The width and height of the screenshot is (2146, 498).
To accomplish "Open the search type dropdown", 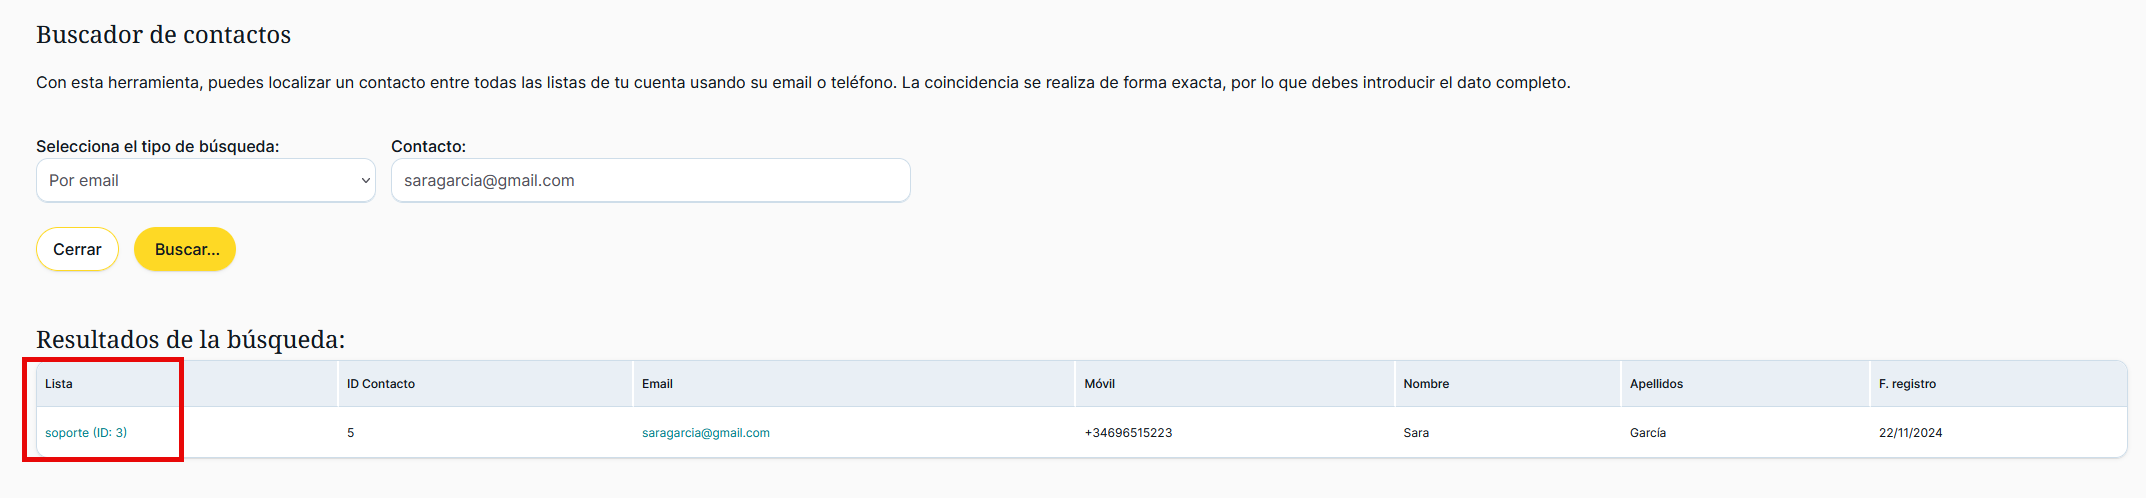I will pyautogui.click(x=205, y=181).
